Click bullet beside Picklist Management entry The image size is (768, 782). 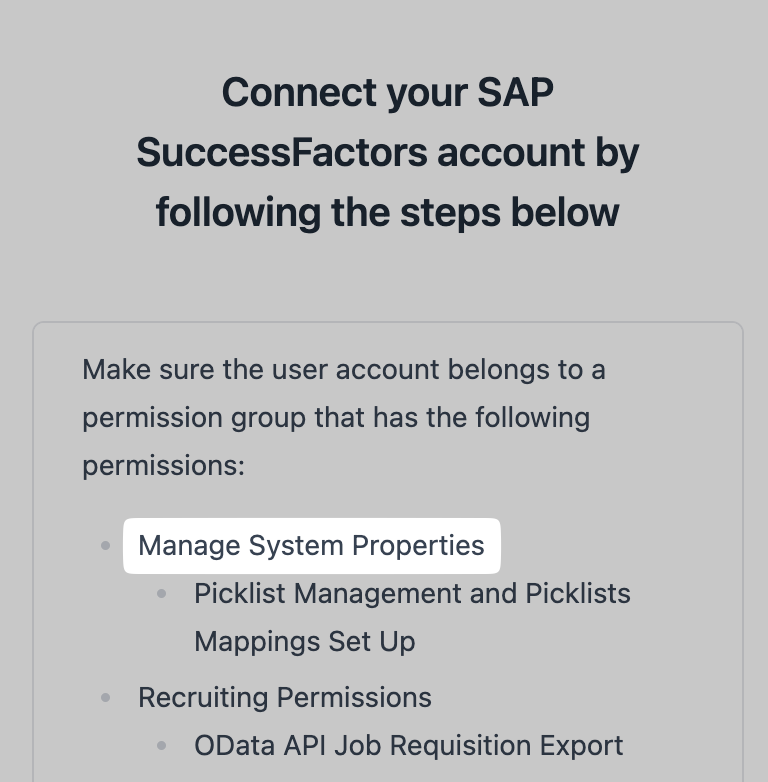click(x=161, y=593)
